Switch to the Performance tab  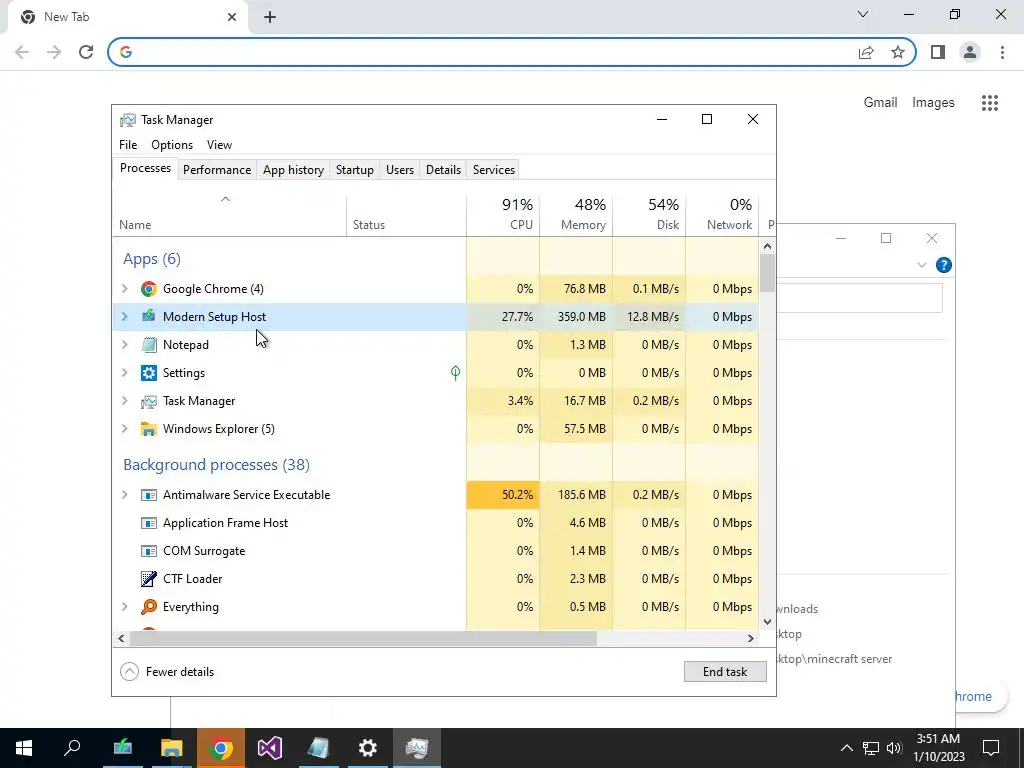[217, 170]
